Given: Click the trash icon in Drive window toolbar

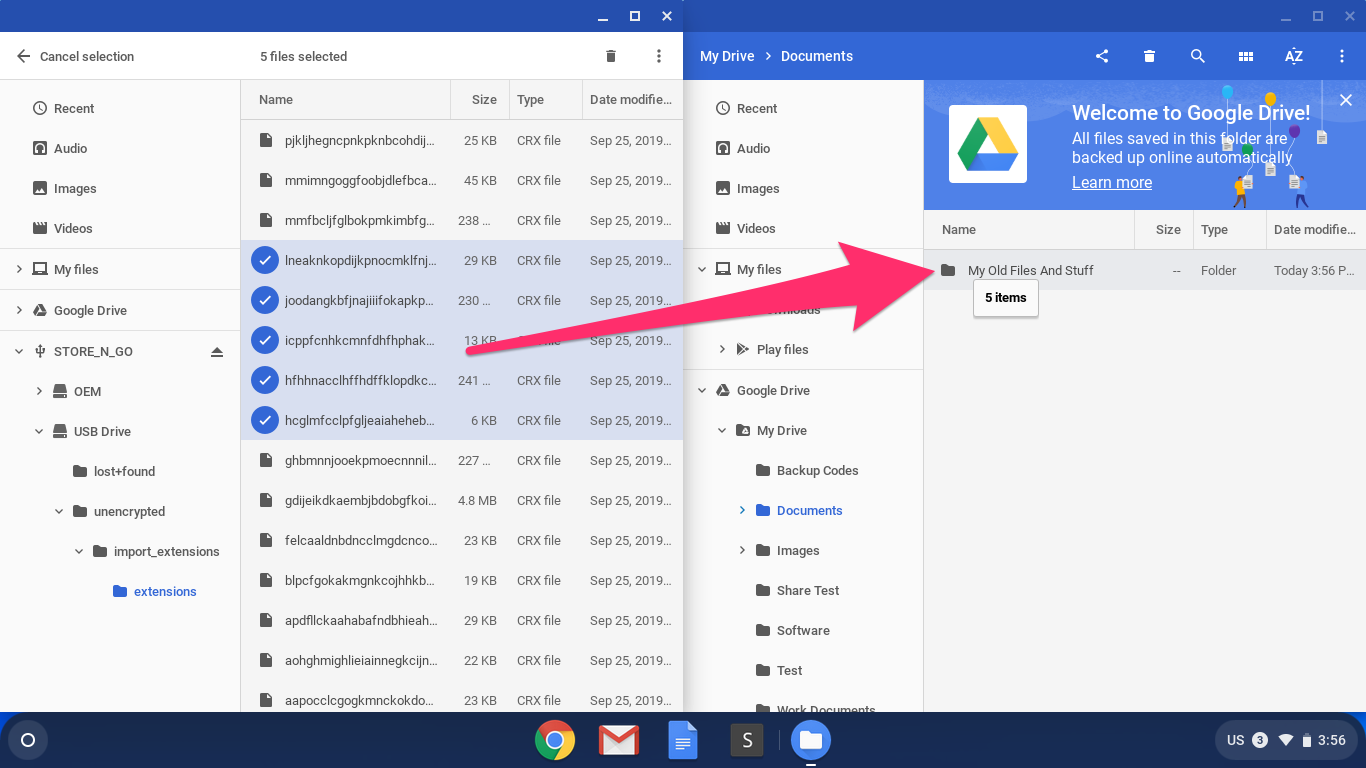Looking at the screenshot, I should click(1150, 56).
